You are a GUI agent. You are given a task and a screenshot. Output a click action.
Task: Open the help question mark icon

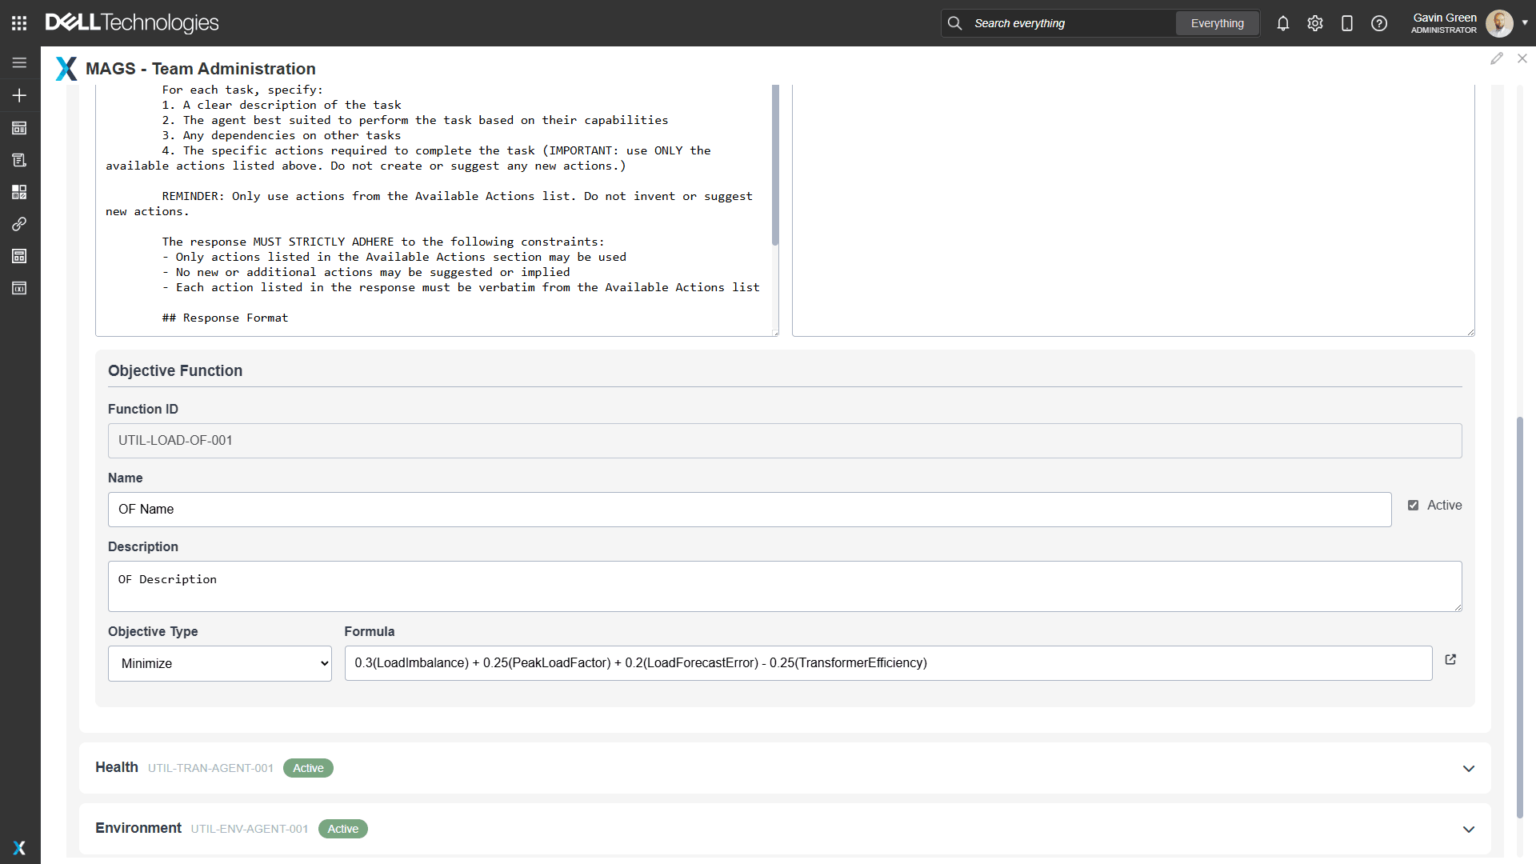(x=1379, y=23)
